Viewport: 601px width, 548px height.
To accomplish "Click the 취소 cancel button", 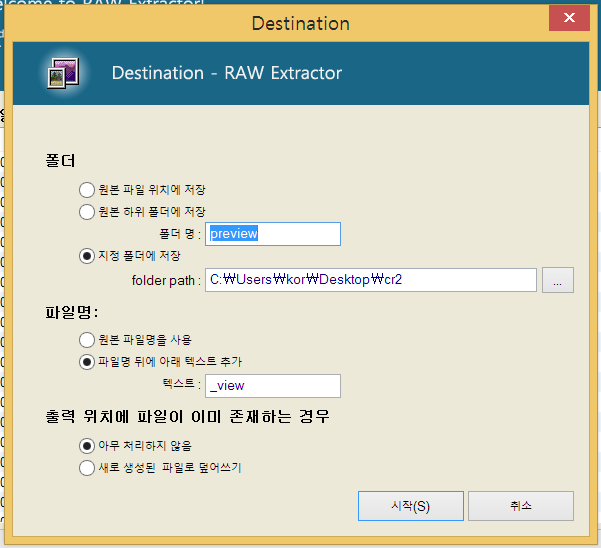I will point(521,506).
